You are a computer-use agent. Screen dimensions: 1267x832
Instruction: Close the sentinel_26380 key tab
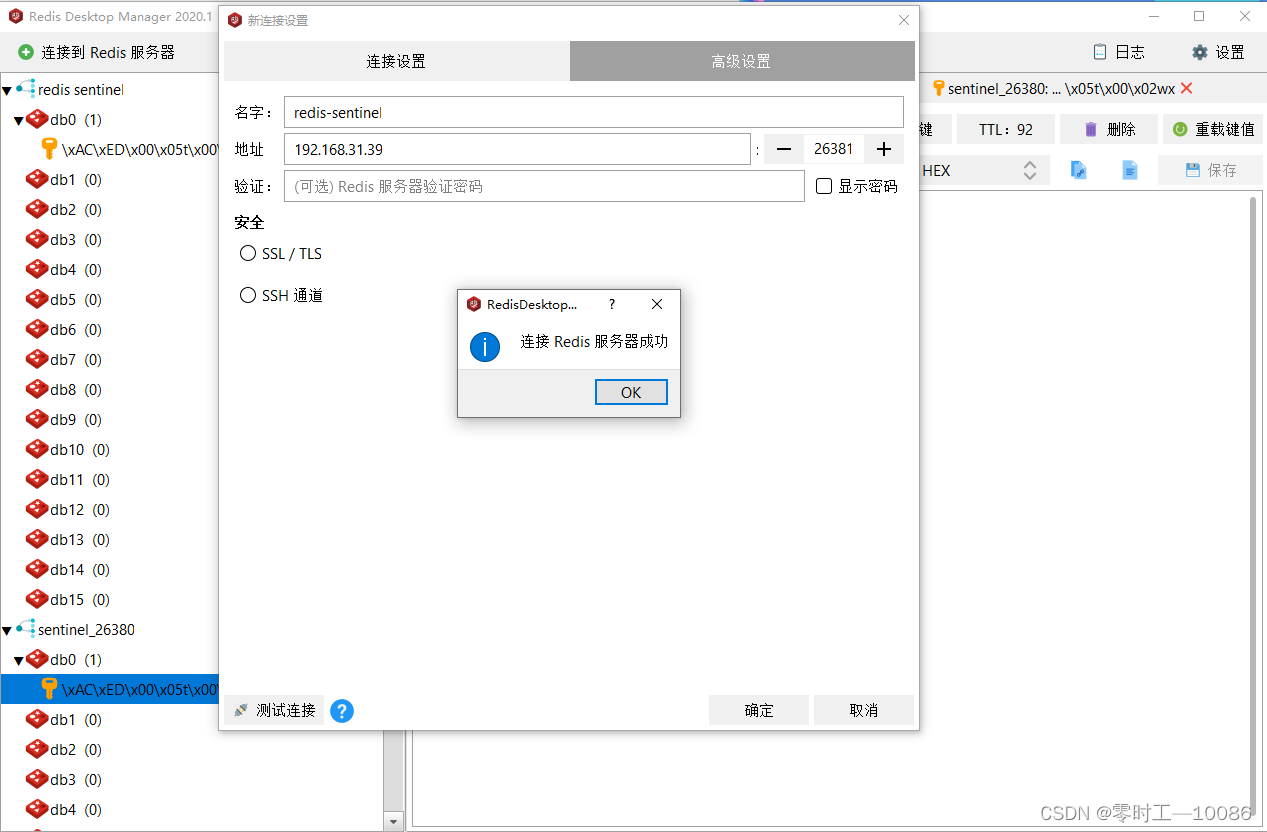(x=1187, y=88)
